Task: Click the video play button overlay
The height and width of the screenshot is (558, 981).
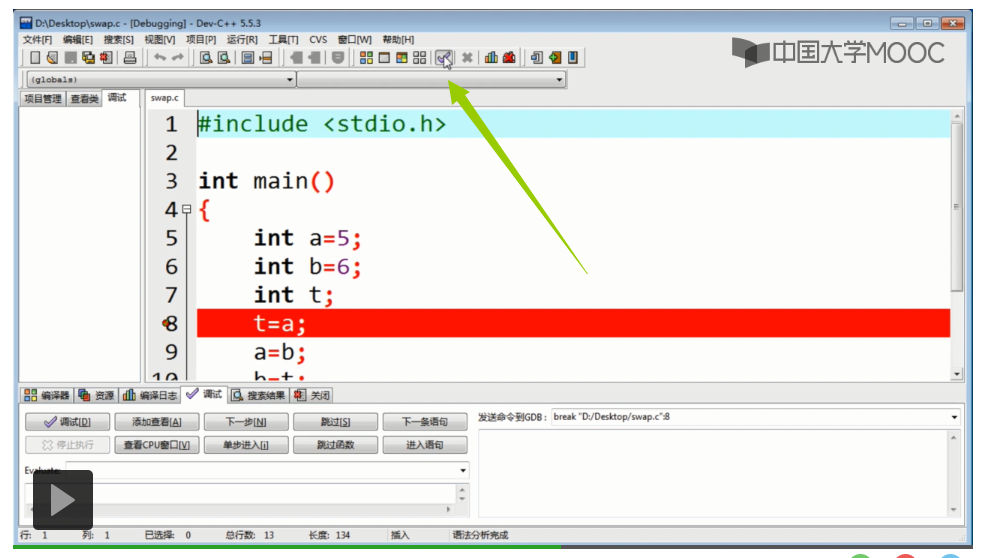Action: point(63,500)
